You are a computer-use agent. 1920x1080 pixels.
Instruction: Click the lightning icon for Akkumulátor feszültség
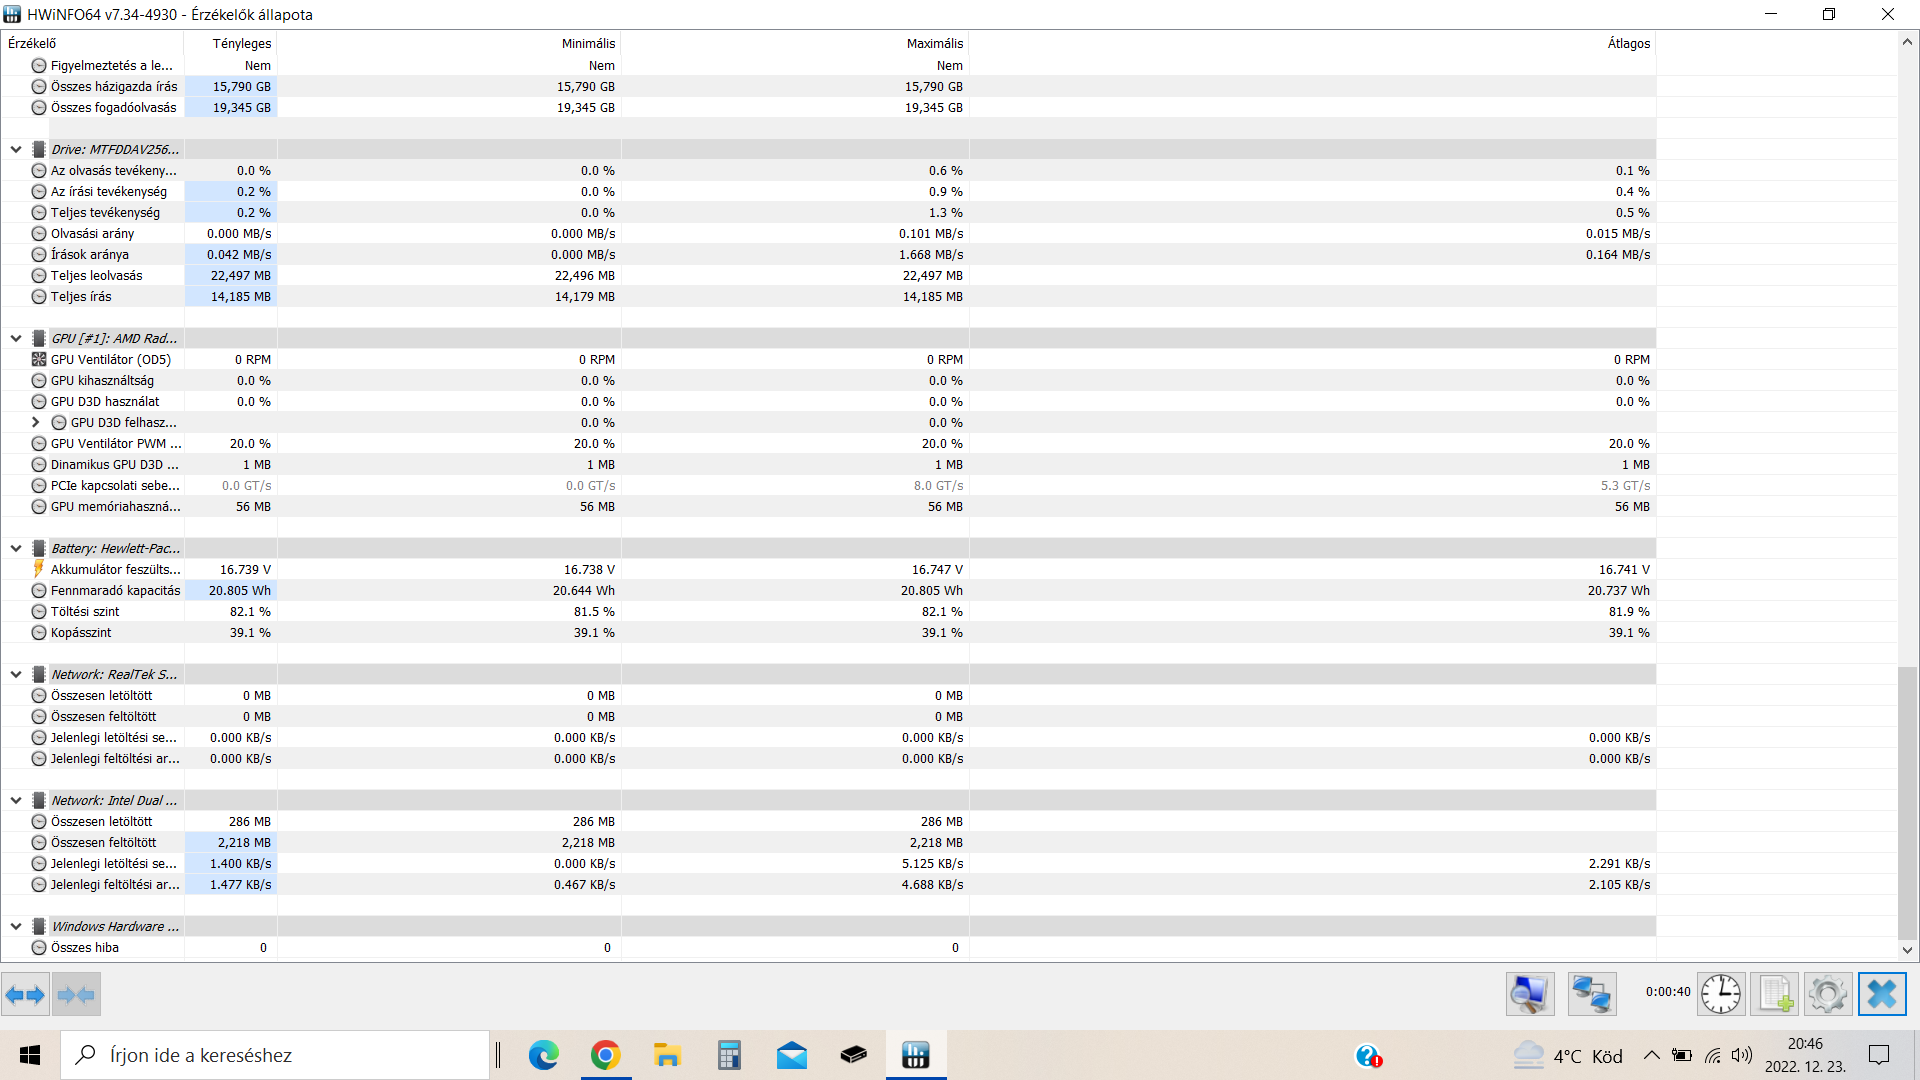[39, 569]
